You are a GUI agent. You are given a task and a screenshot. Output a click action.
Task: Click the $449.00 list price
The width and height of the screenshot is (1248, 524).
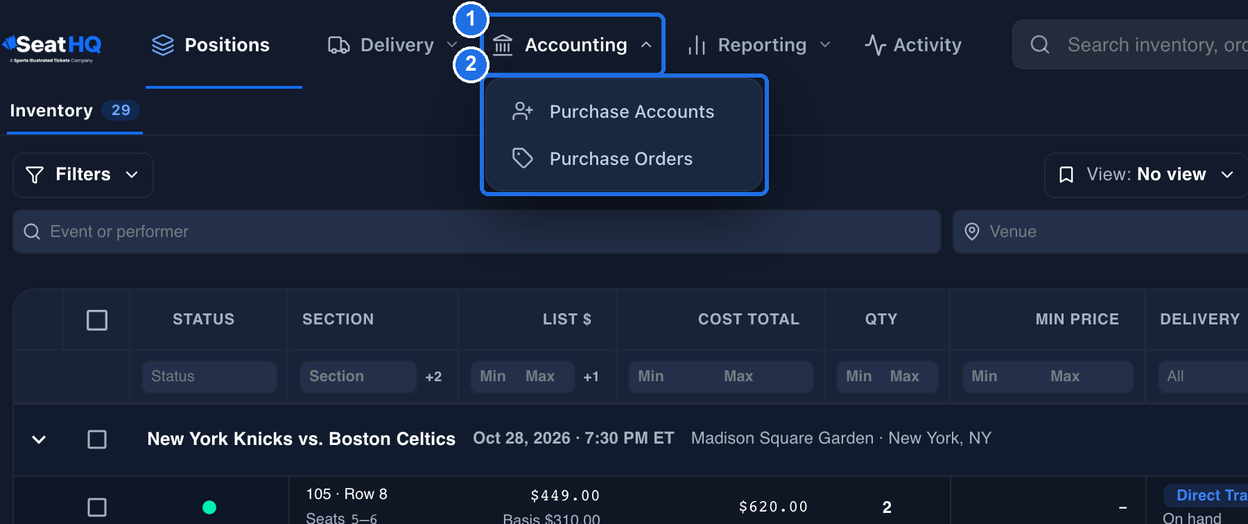(565, 495)
